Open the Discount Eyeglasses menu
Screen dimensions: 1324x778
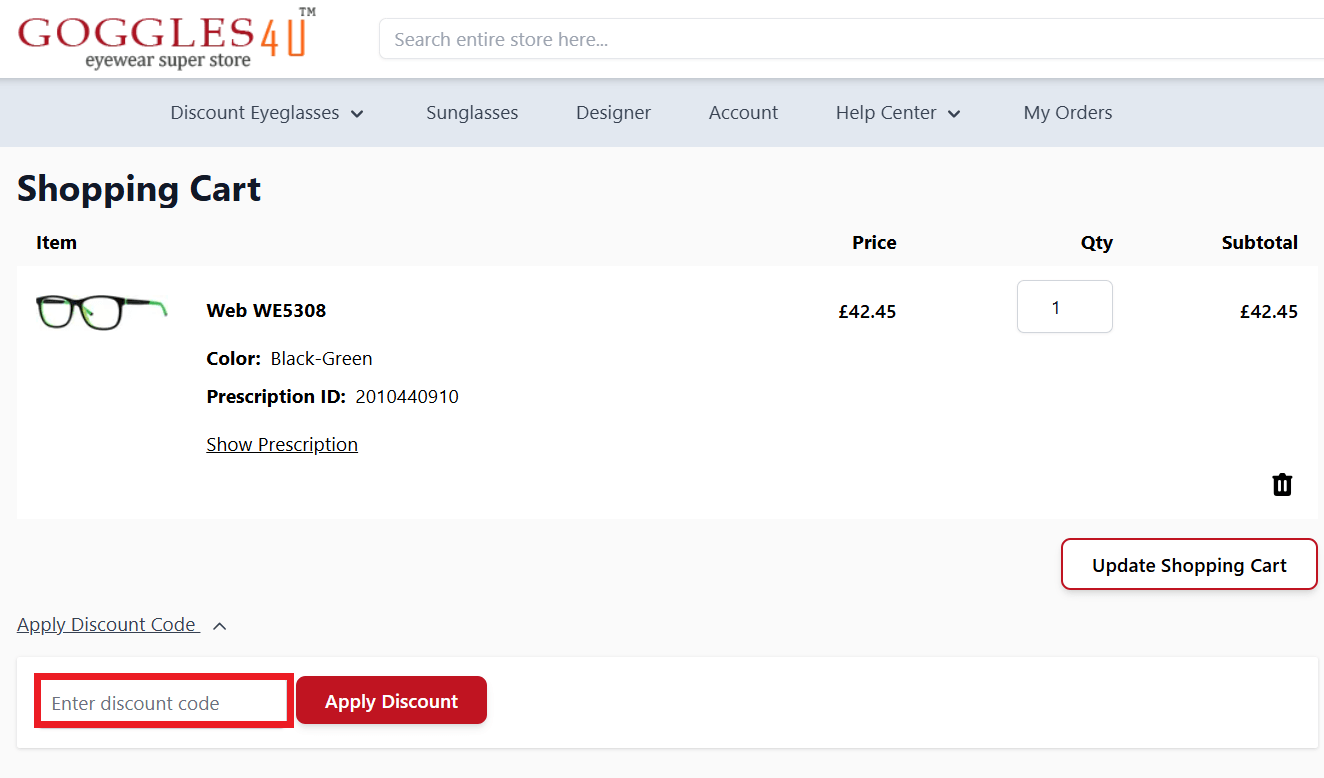coord(255,113)
